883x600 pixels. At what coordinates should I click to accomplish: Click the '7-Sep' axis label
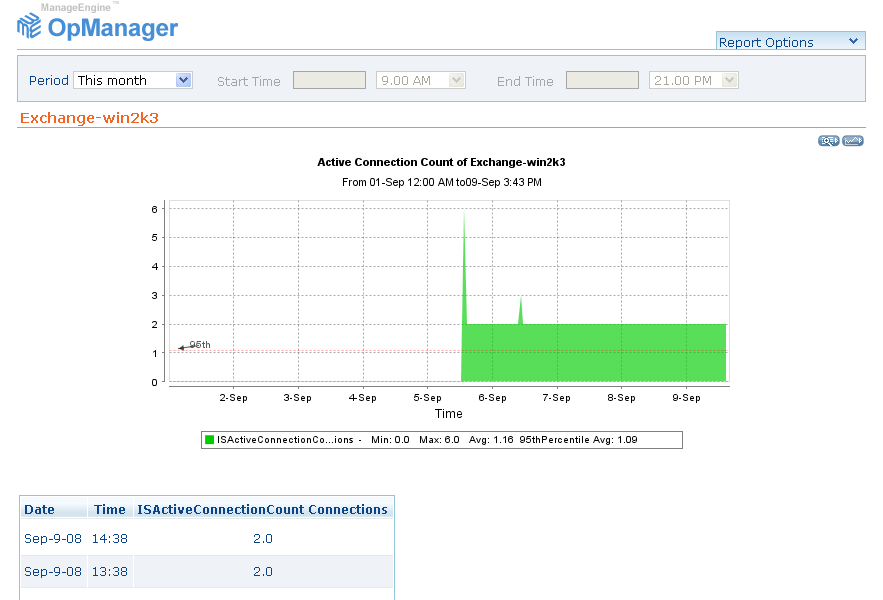(556, 398)
